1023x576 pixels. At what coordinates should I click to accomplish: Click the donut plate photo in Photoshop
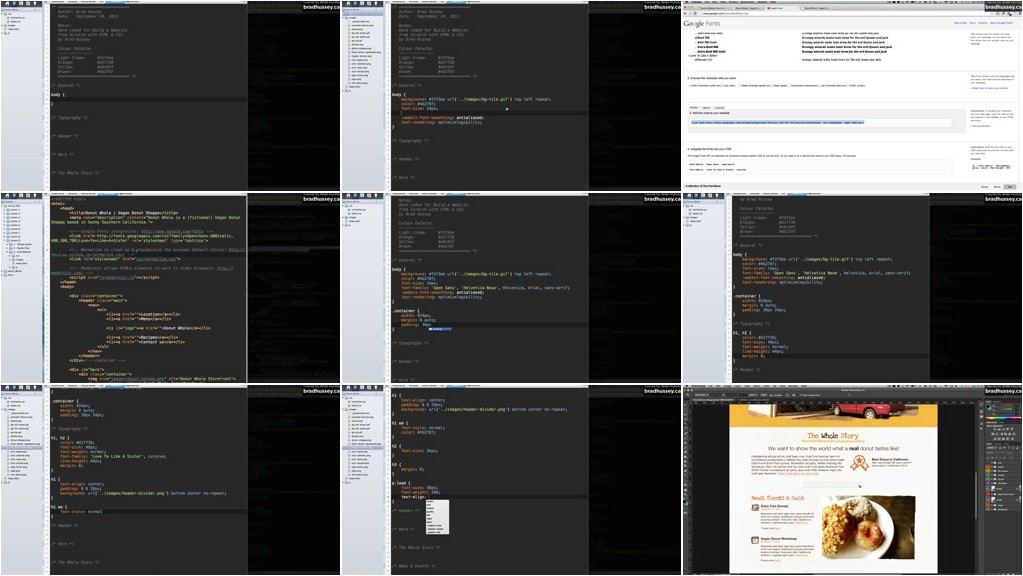pyautogui.click(x=869, y=527)
